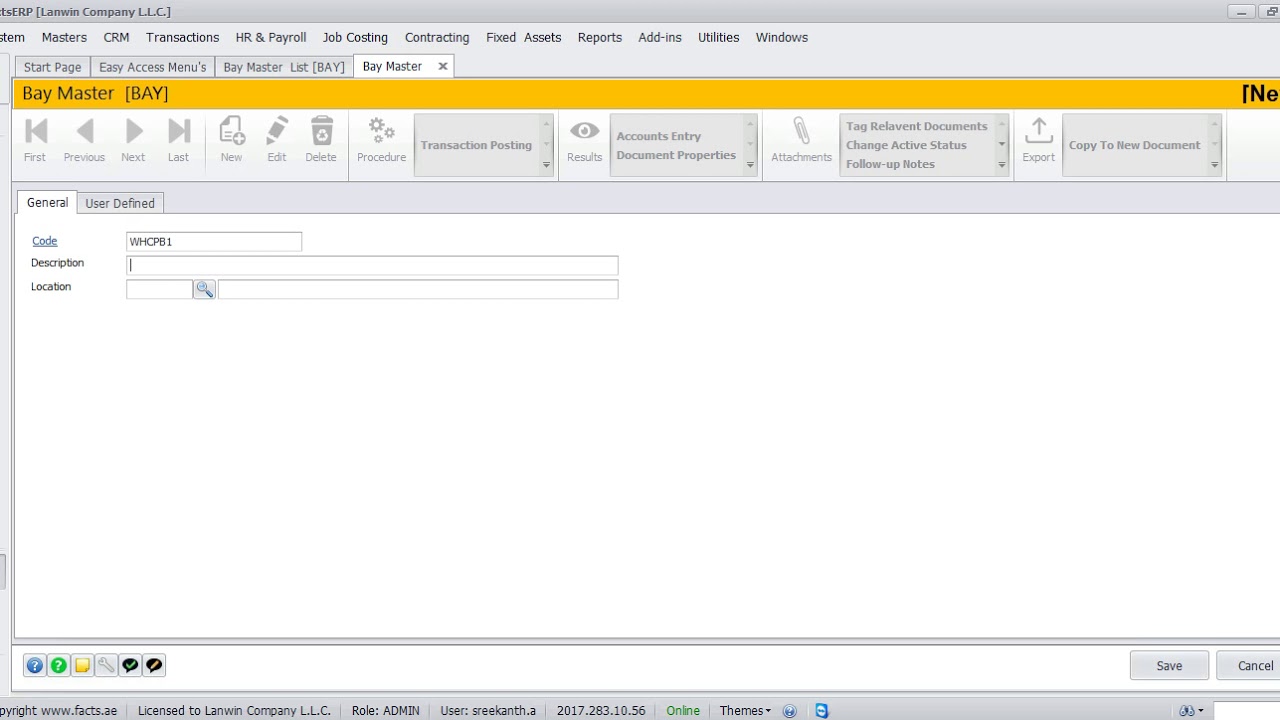Image resolution: width=1280 pixels, height=720 pixels.
Task: Expand the Copy To New Document list
Action: (1215, 164)
